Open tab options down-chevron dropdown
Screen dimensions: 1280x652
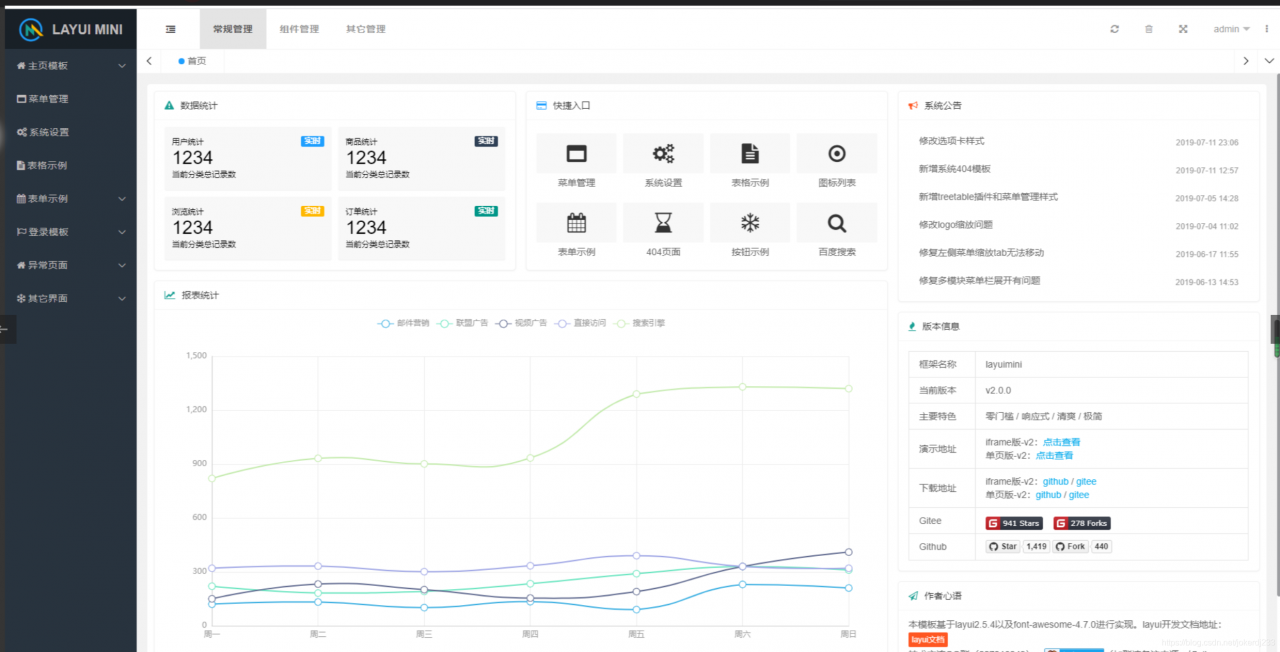[x=1269, y=61]
